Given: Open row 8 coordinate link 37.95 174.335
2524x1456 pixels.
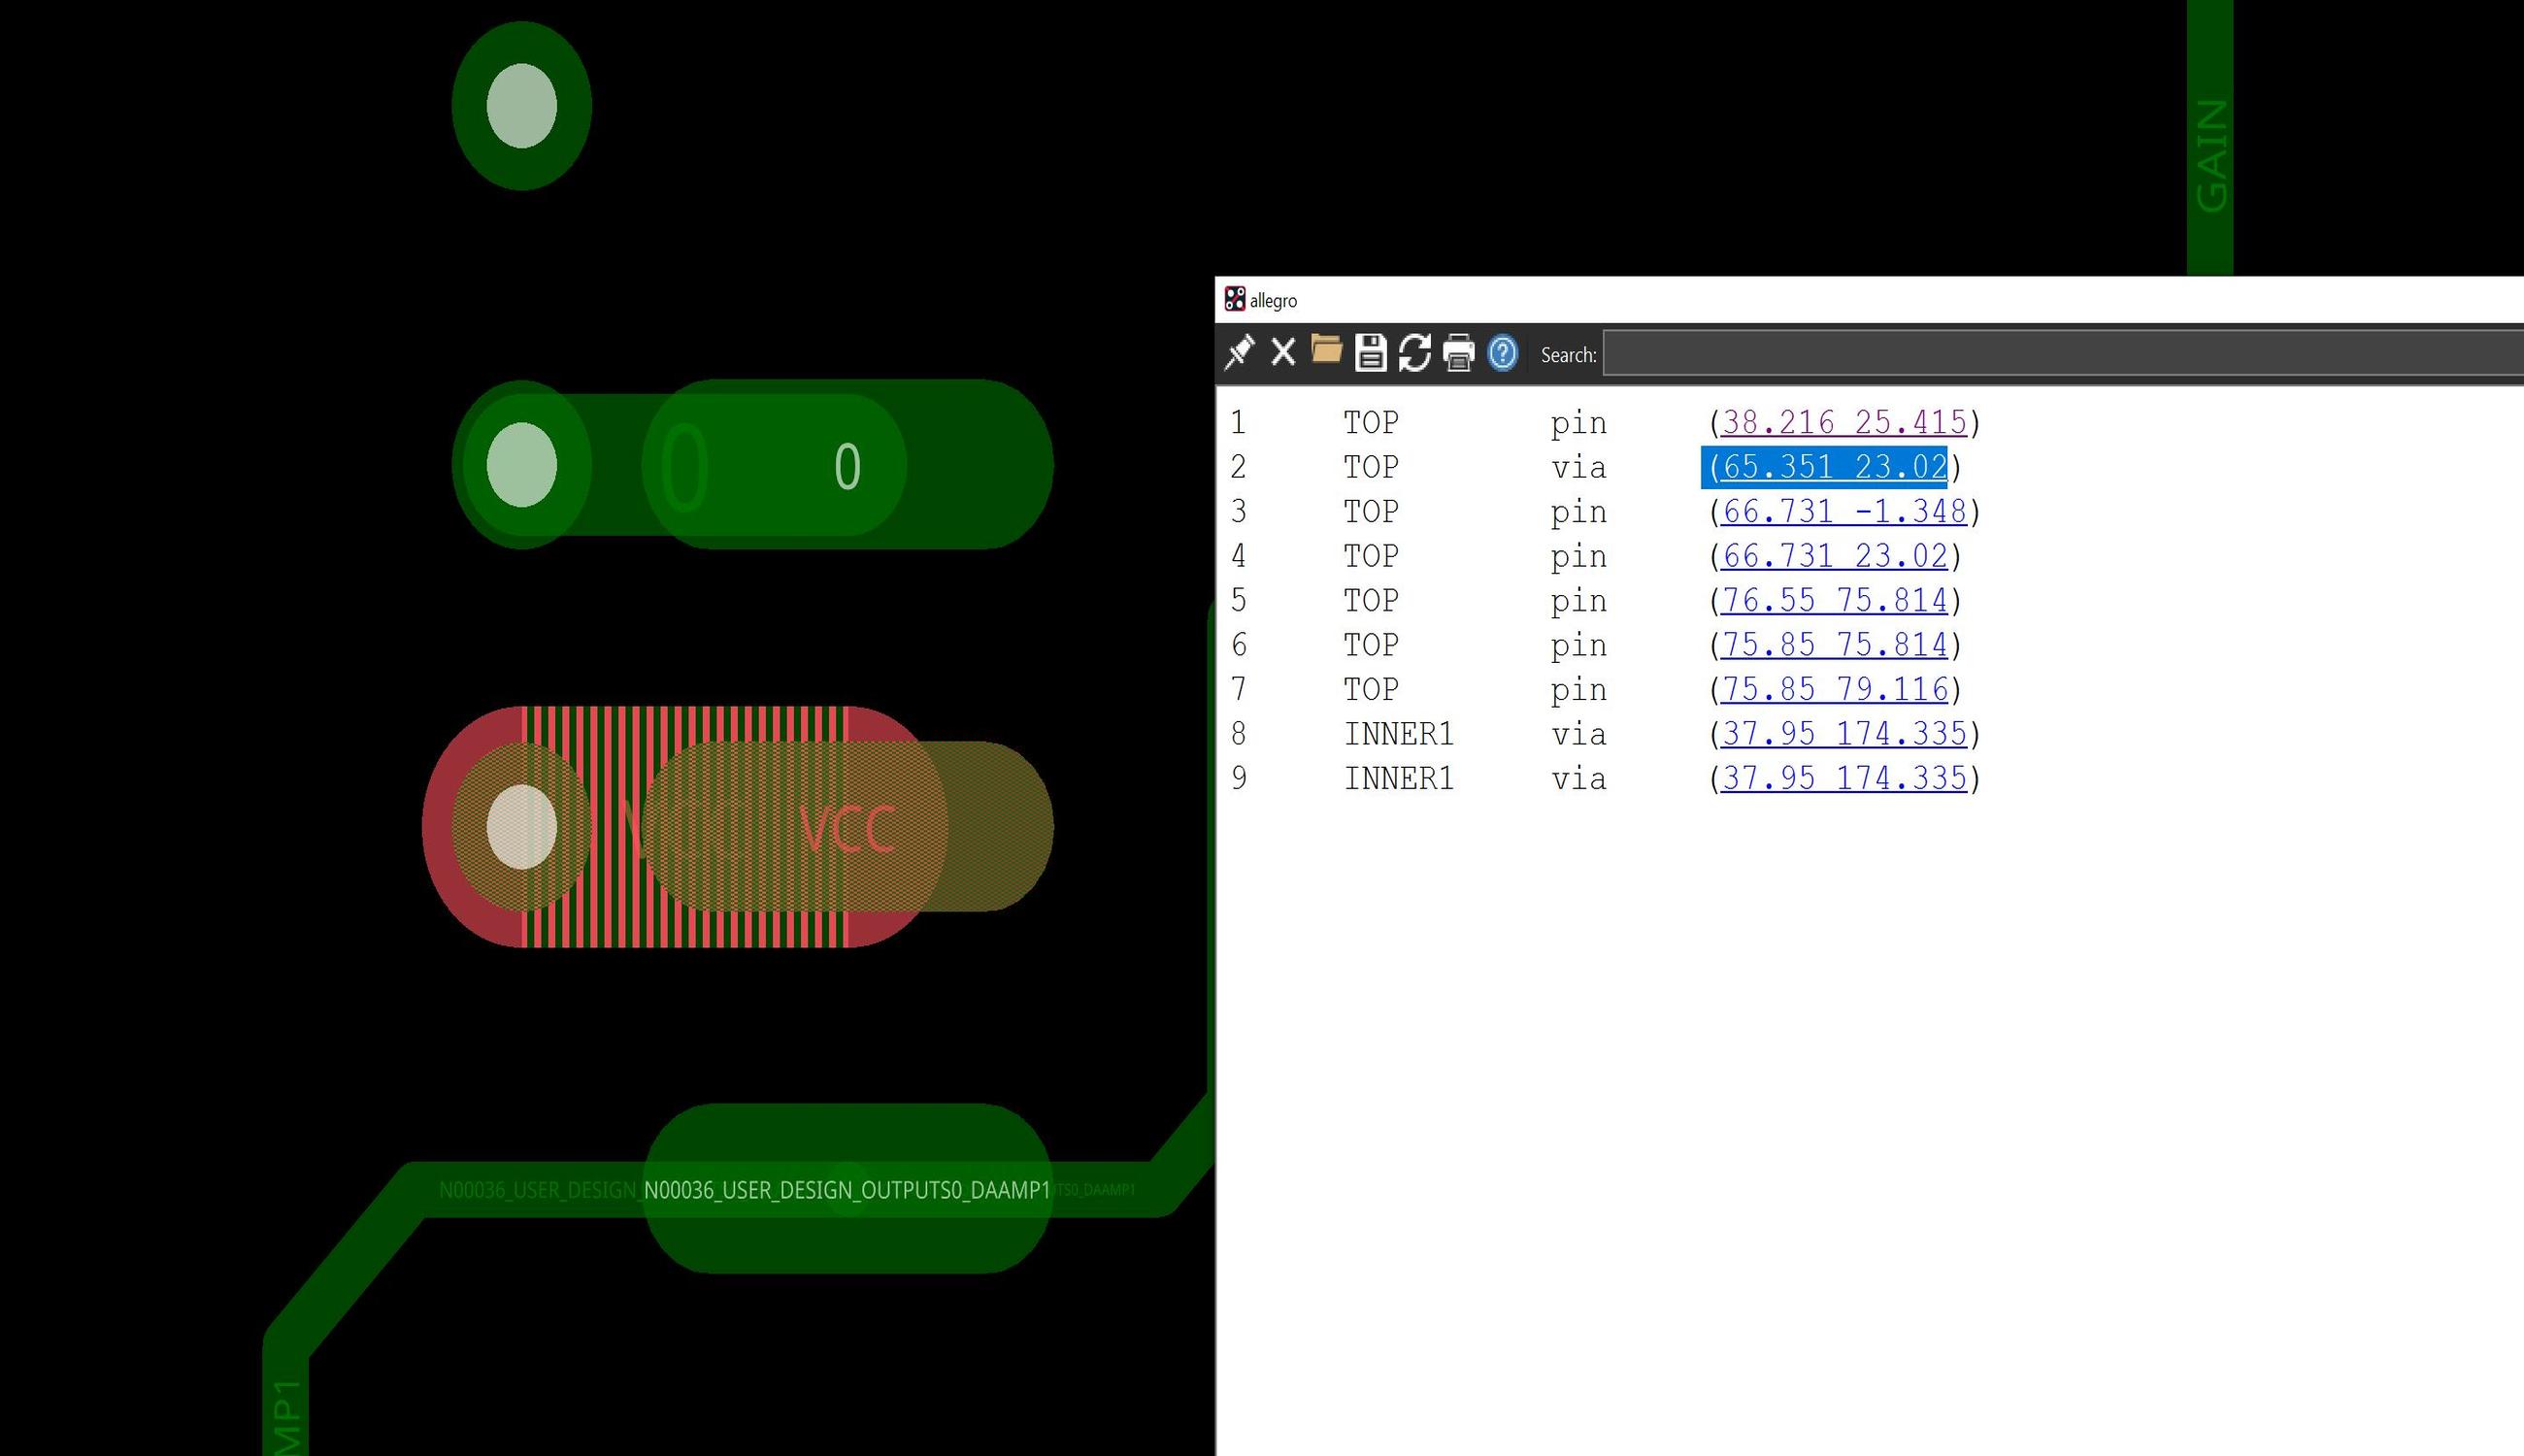Looking at the screenshot, I should coord(1844,734).
